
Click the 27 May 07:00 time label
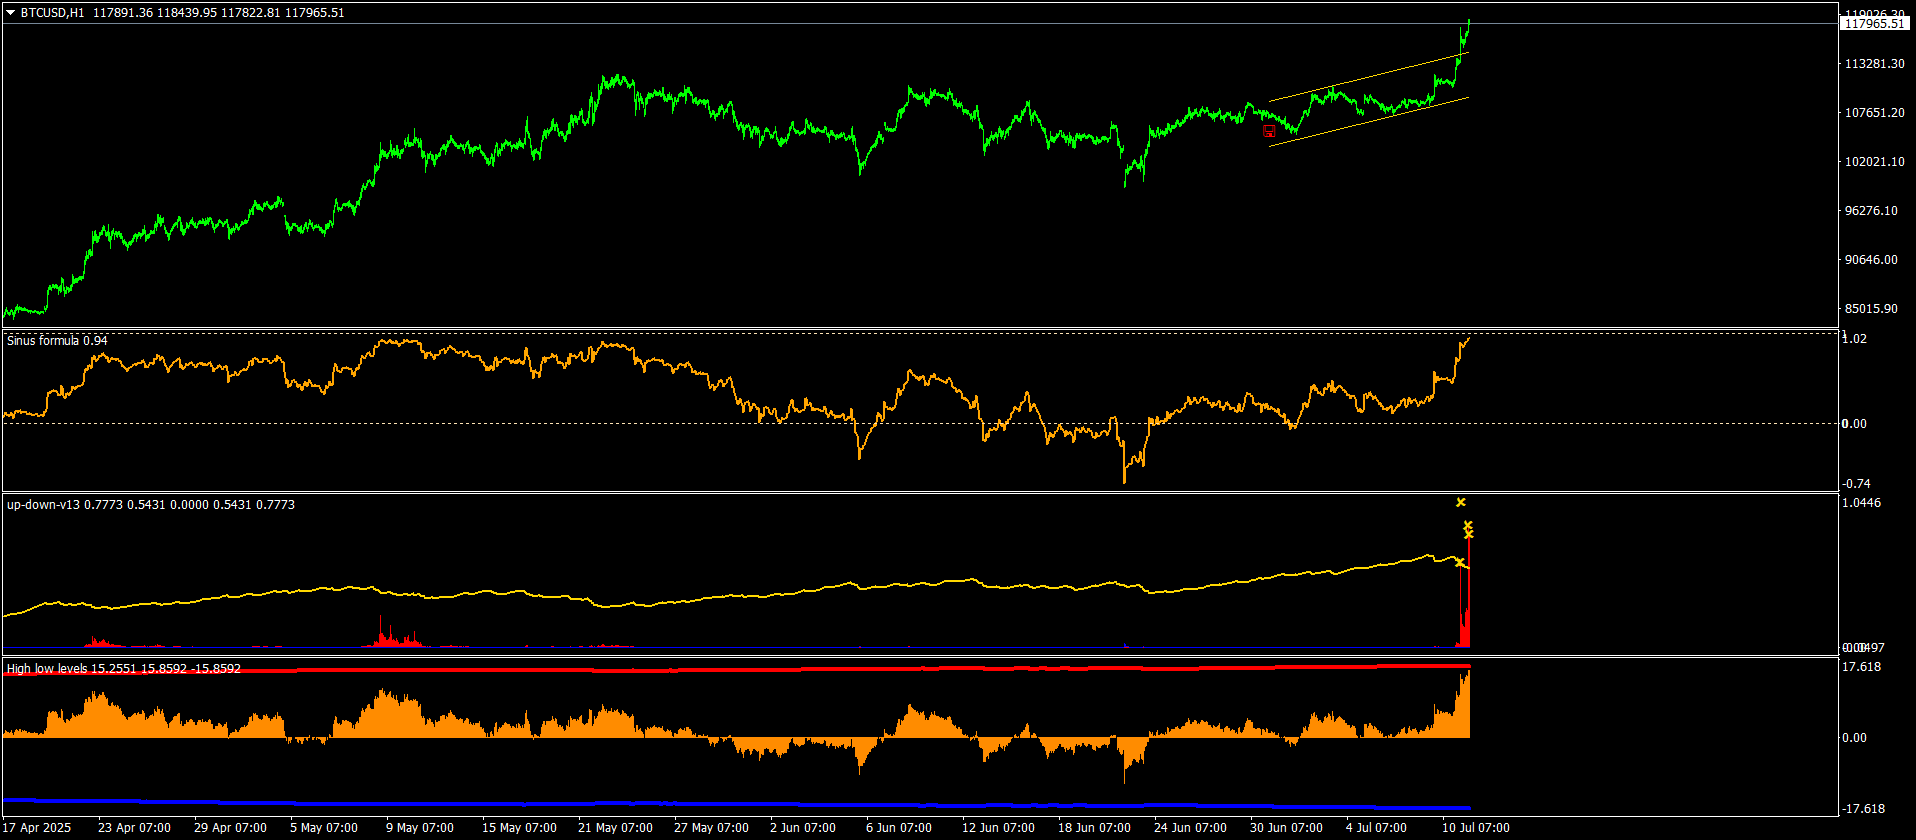[711, 828]
